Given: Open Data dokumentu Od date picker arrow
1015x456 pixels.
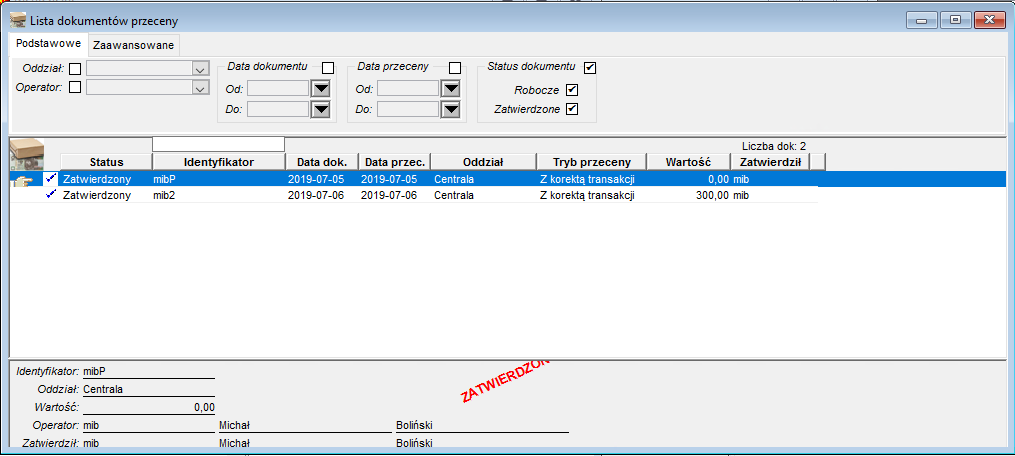Looking at the screenshot, I should (x=320, y=89).
